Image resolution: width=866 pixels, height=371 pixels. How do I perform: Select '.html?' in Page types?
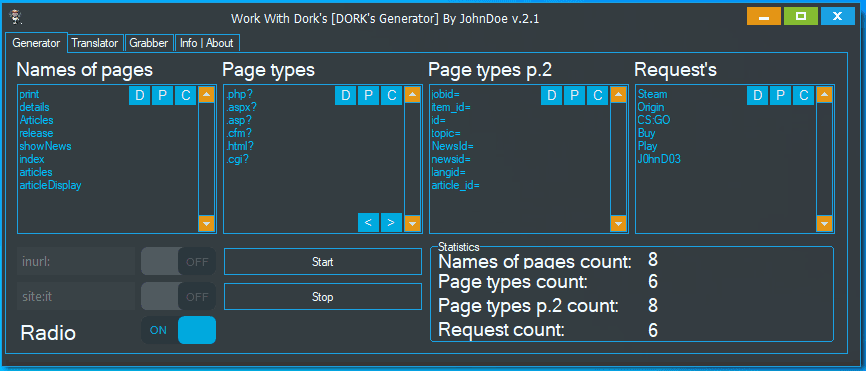240,146
